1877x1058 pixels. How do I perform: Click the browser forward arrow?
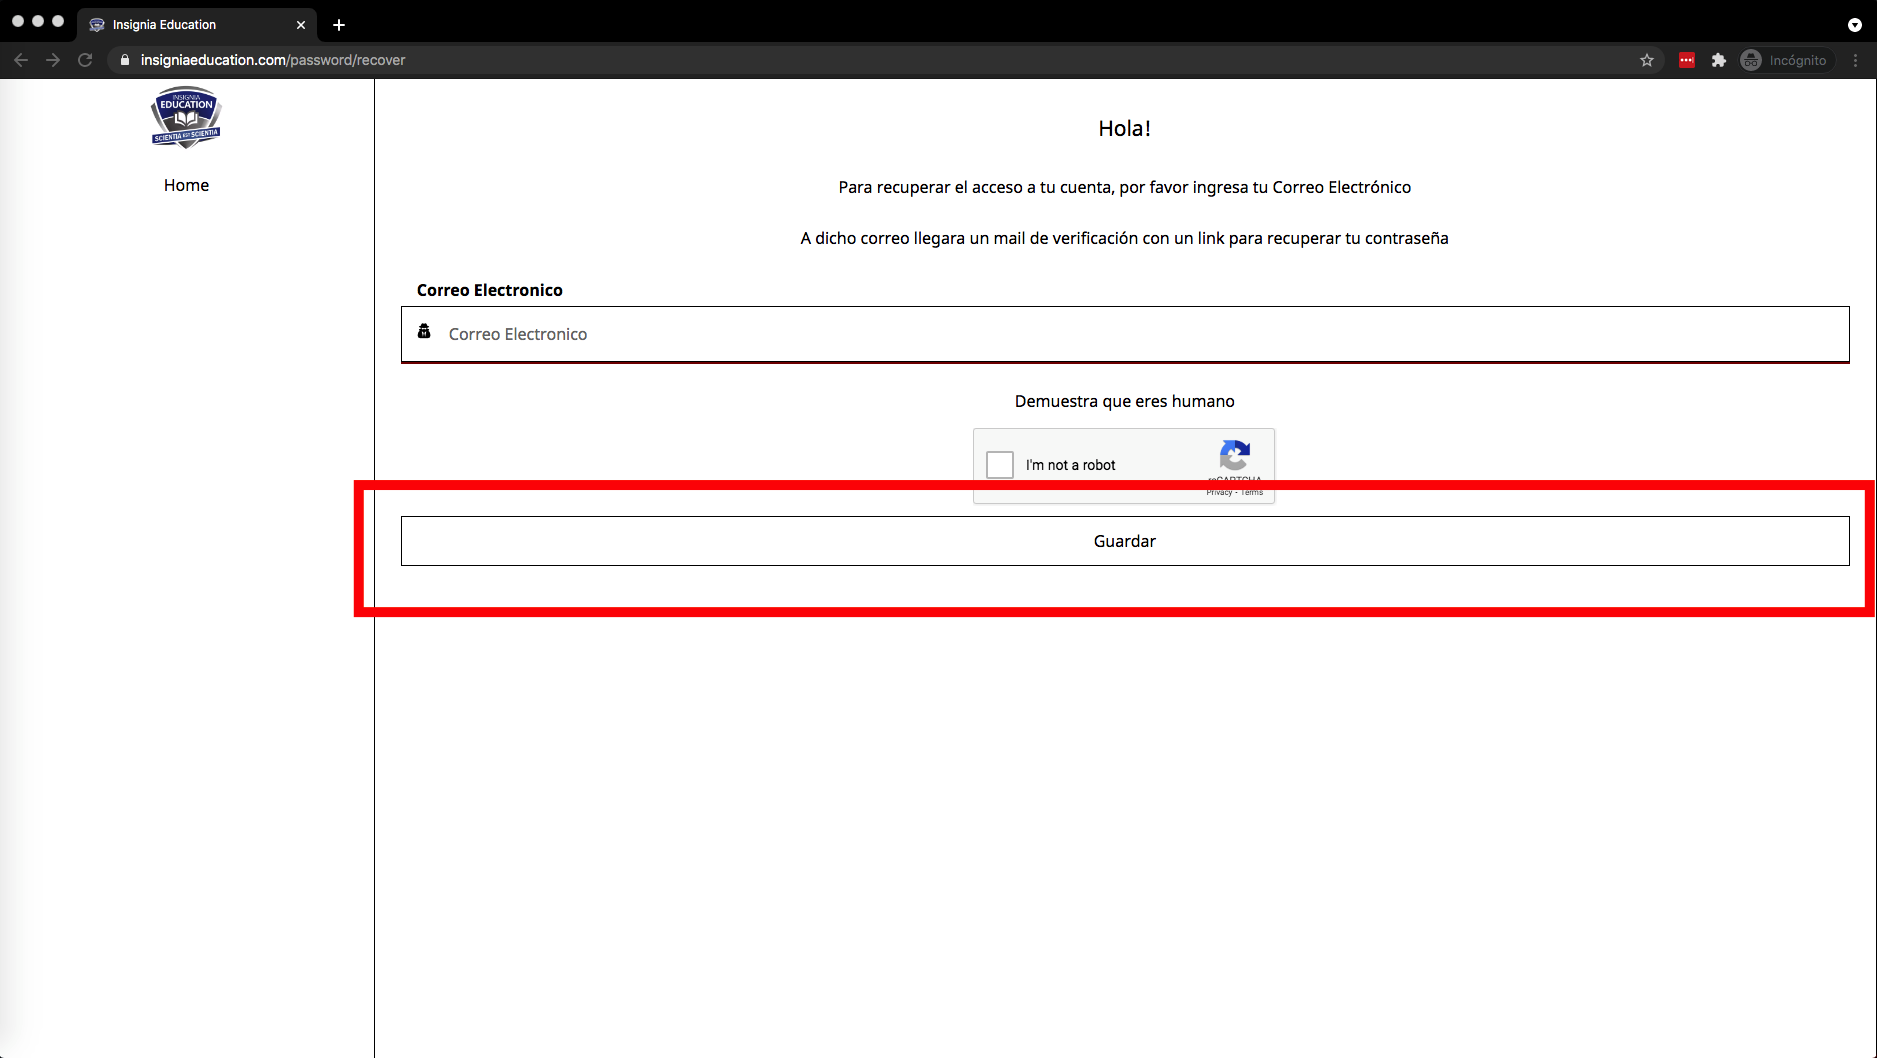[x=53, y=60]
